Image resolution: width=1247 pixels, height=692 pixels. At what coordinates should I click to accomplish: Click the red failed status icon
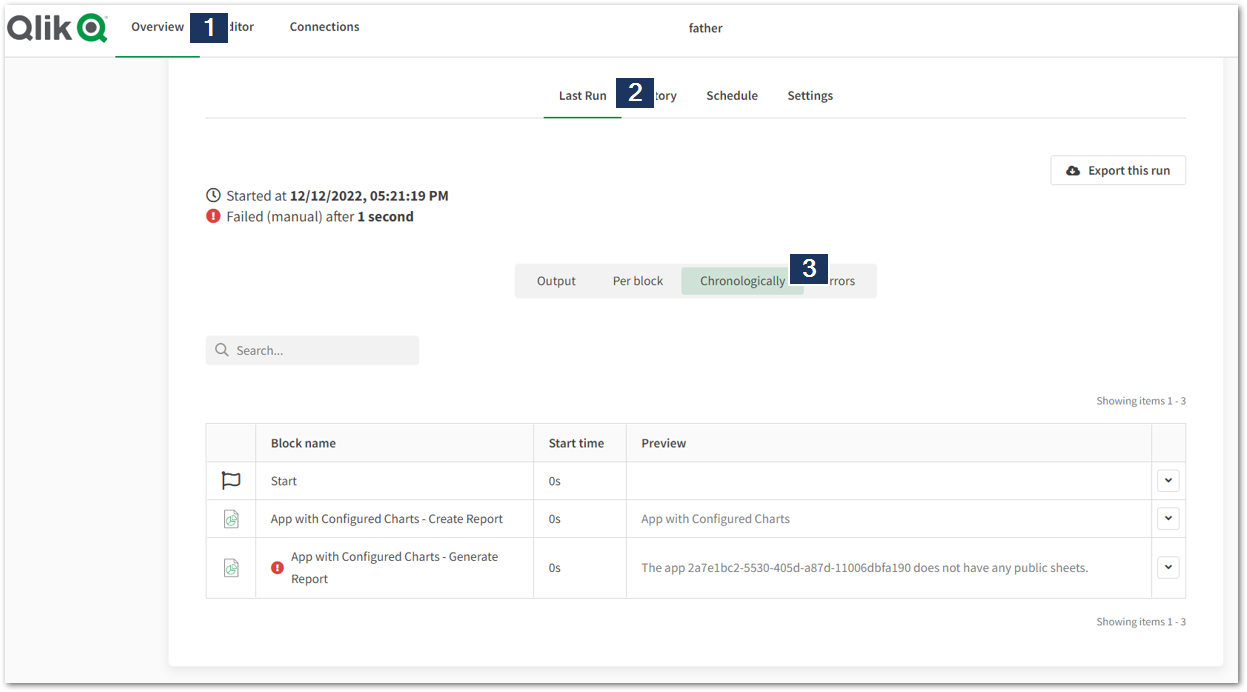click(213, 216)
